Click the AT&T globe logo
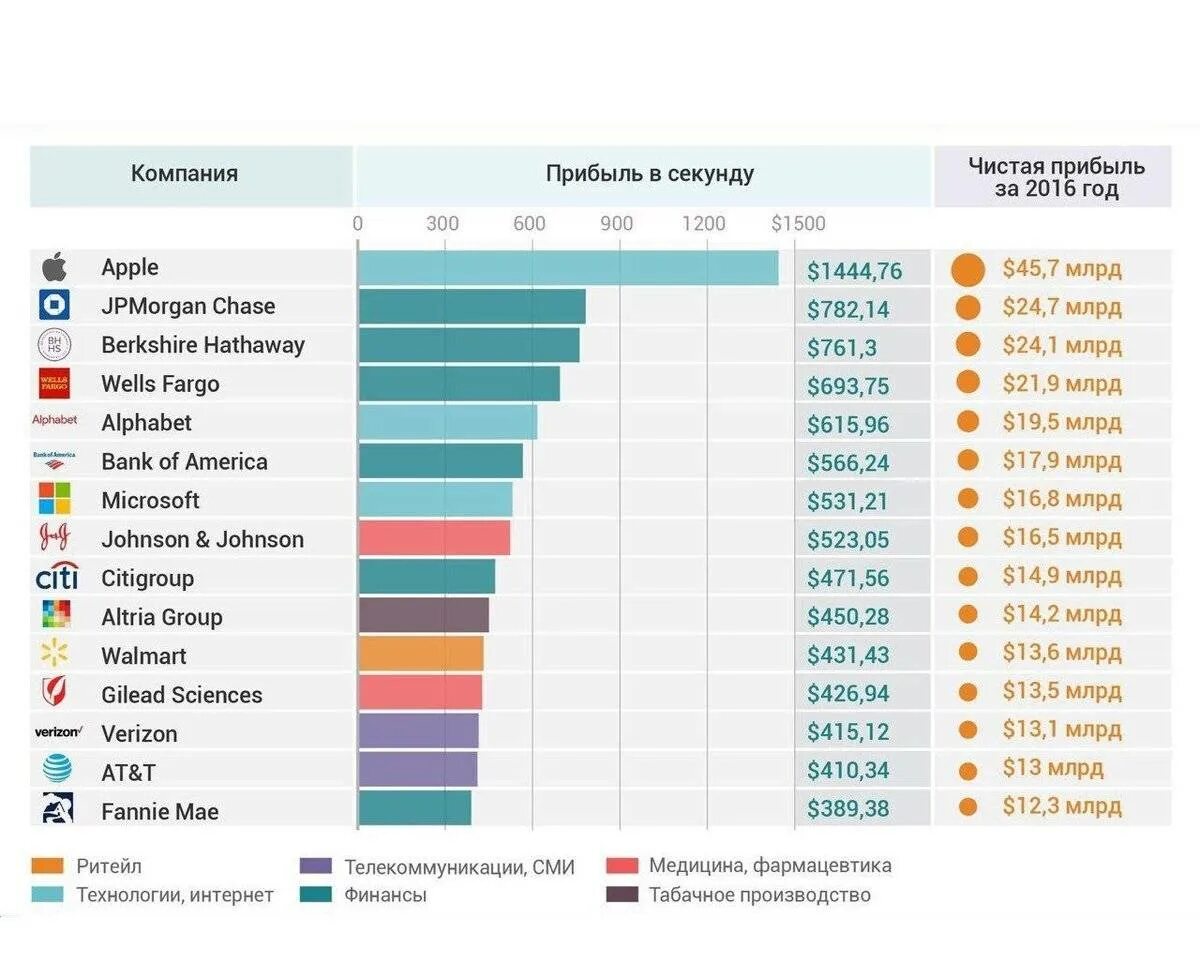This screenshot has height=978, width=1200. pyautogui.click(x=57, y=769)
